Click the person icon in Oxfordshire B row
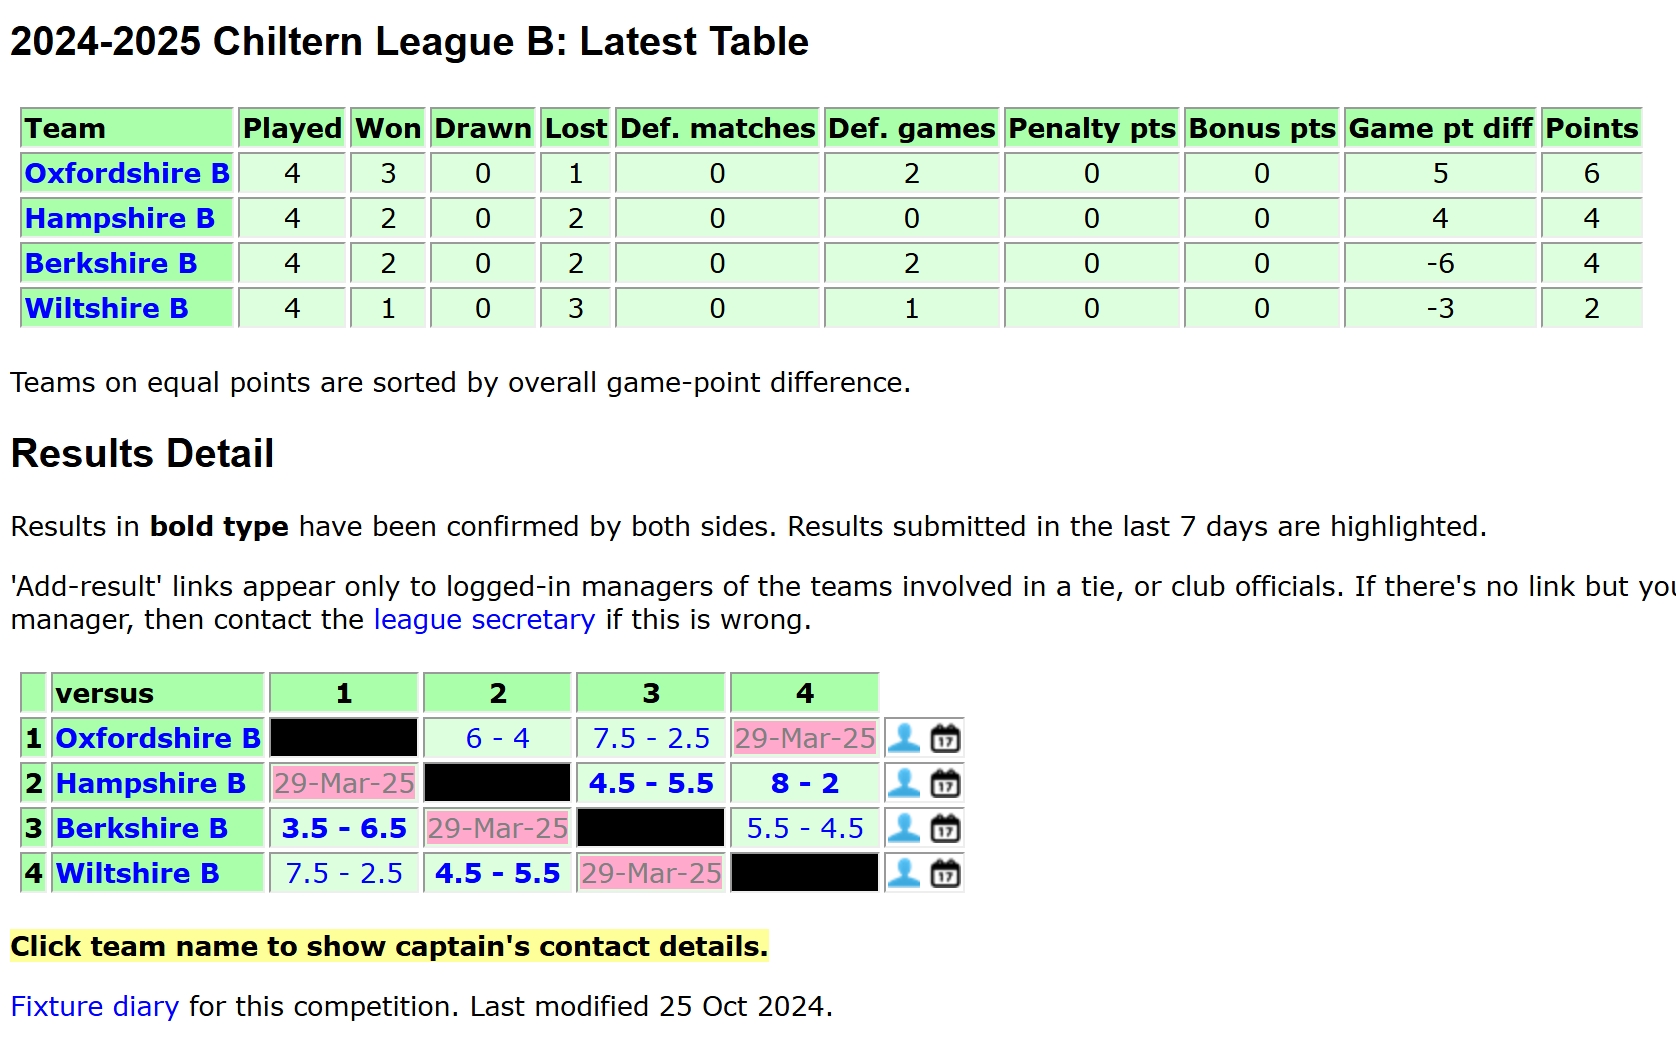The height and width of the screenshot is (1050, 1676). pyautogui.click(x=904, y=738)
